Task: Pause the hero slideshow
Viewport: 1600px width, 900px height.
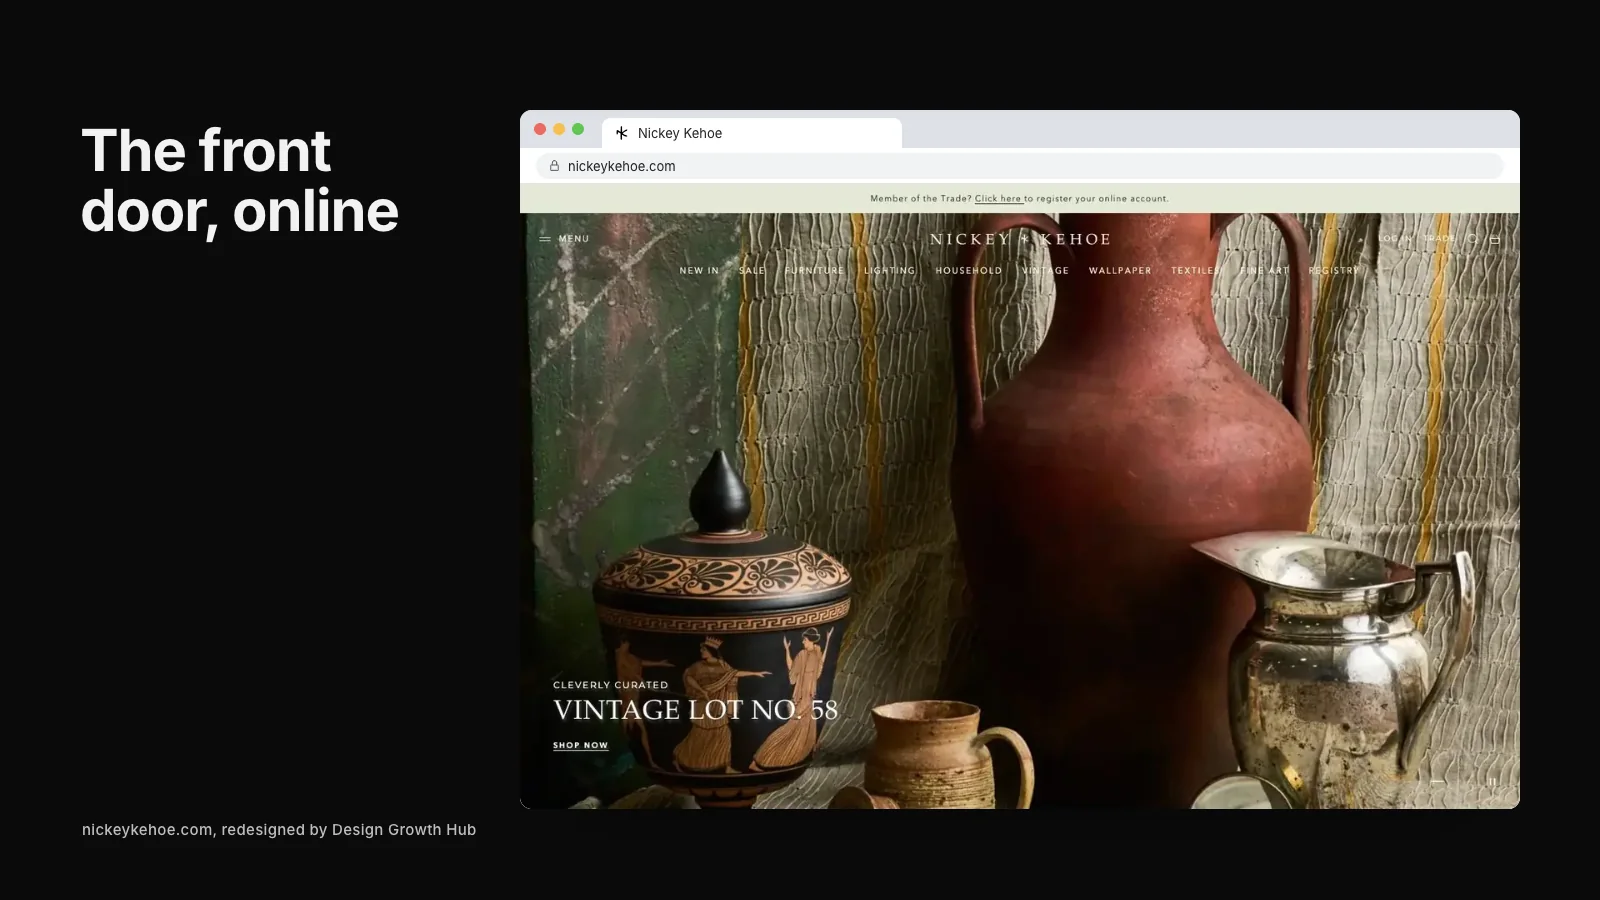Action: pos(1491,781)
